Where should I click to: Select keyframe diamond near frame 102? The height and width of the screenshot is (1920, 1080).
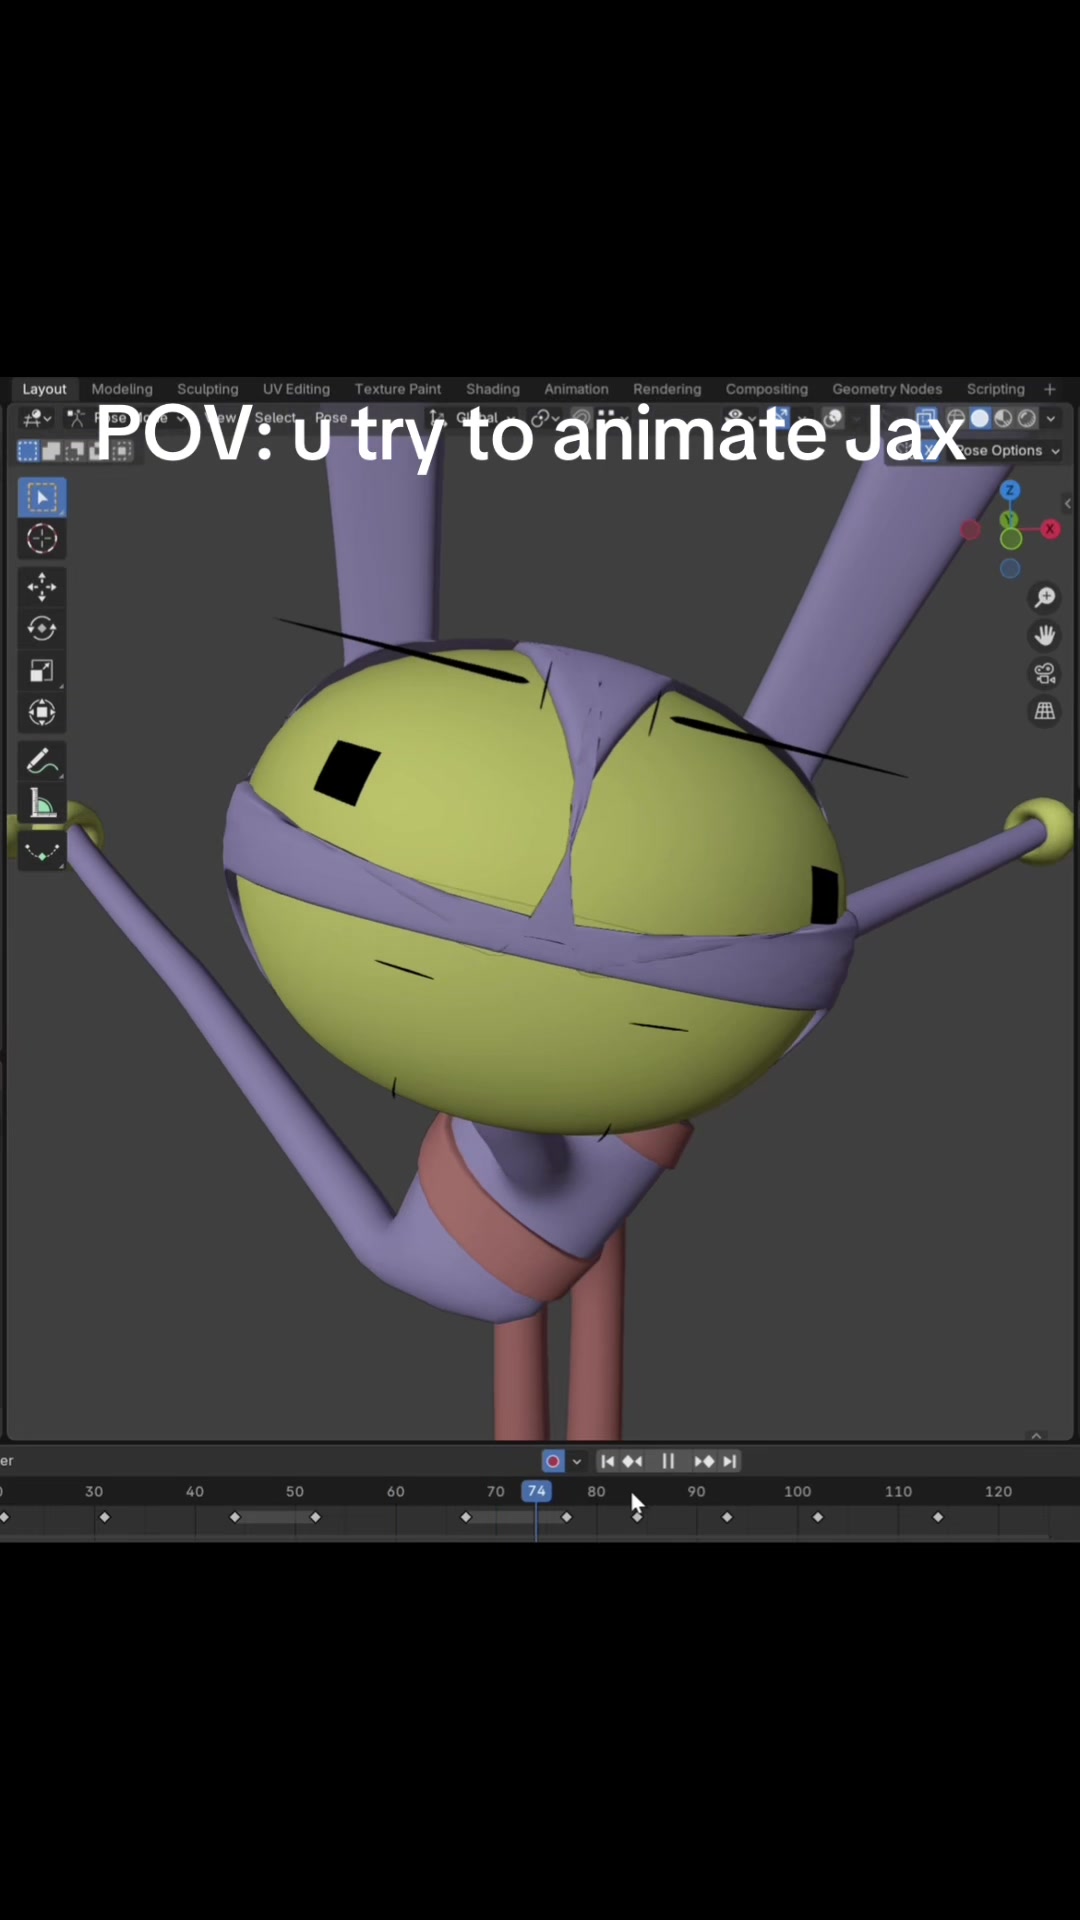coord(818,1517)
